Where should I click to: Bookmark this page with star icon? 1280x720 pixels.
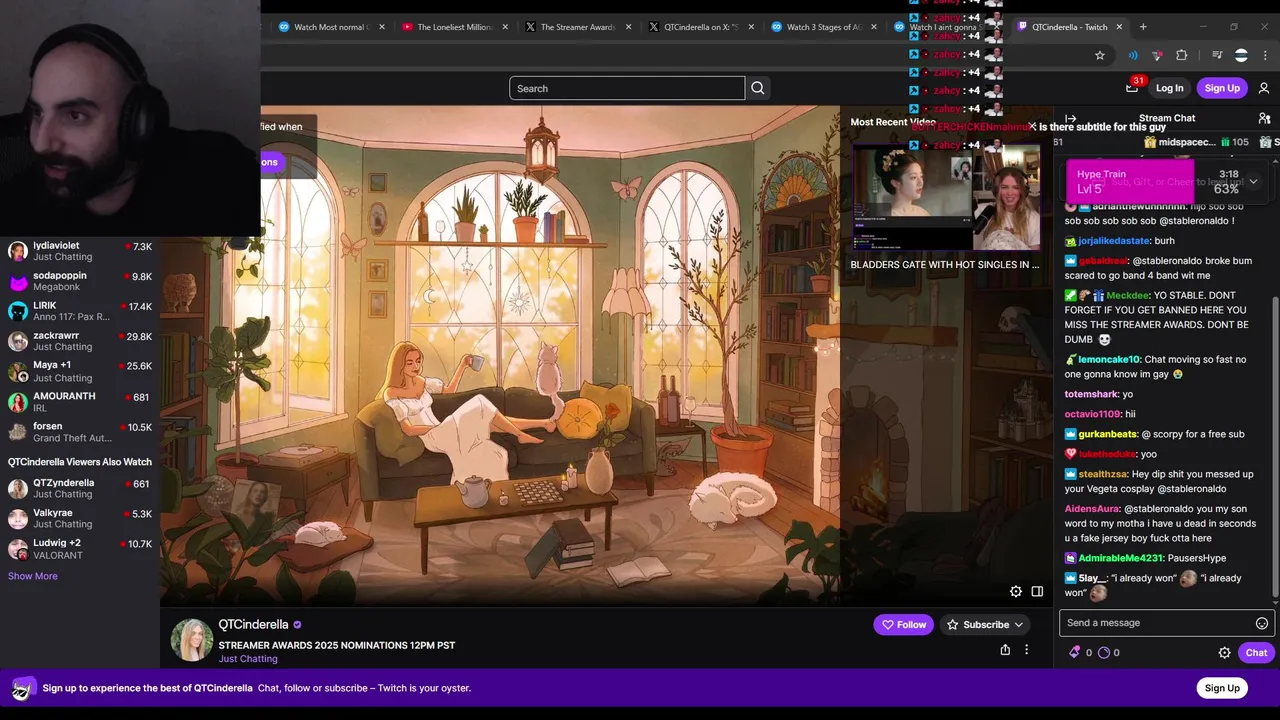tap(1100, 55)
